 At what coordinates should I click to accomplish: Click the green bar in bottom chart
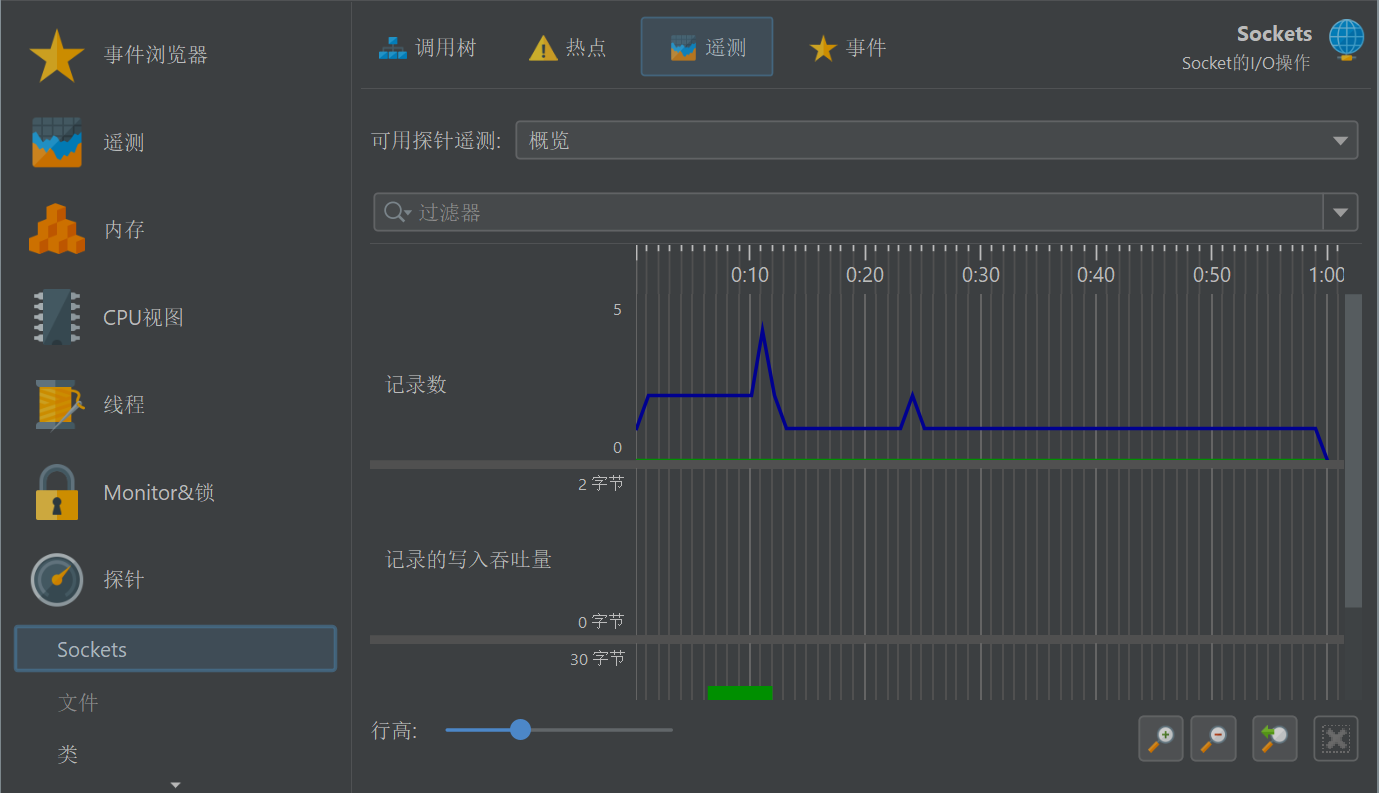pos(740,692)
